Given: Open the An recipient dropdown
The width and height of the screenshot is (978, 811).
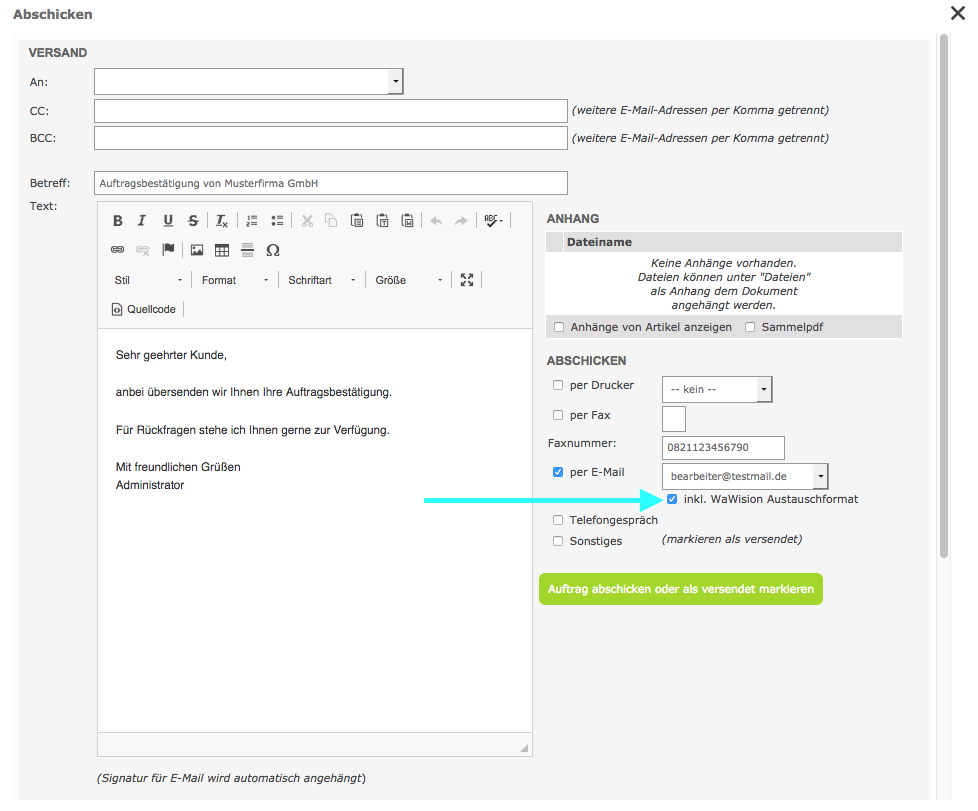Looking at the screenshot, I should [x=396, y=81].
